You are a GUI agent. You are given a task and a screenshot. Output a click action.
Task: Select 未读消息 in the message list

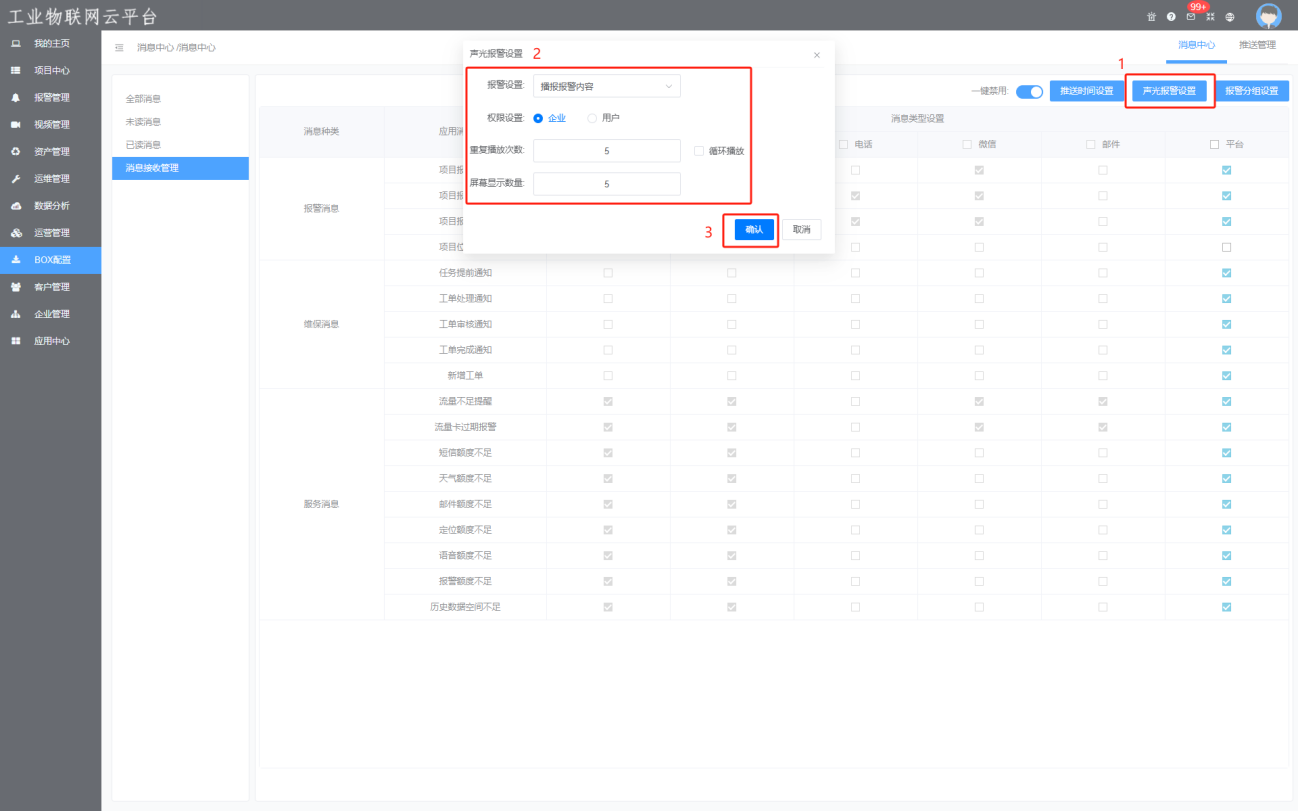[x=143, y=122]
